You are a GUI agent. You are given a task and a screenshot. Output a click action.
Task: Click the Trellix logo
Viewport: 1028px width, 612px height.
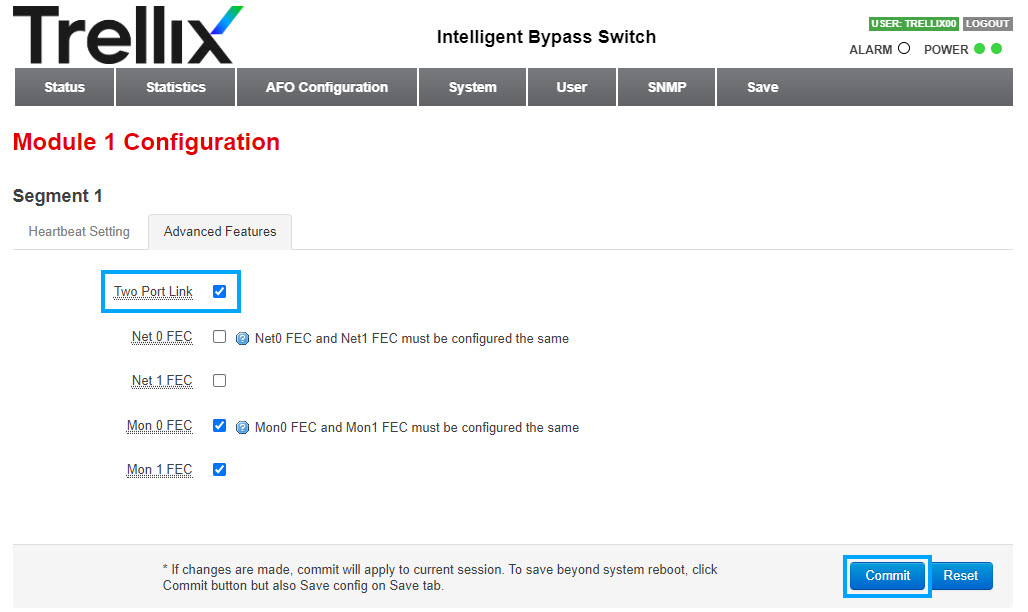click(128, 35)
